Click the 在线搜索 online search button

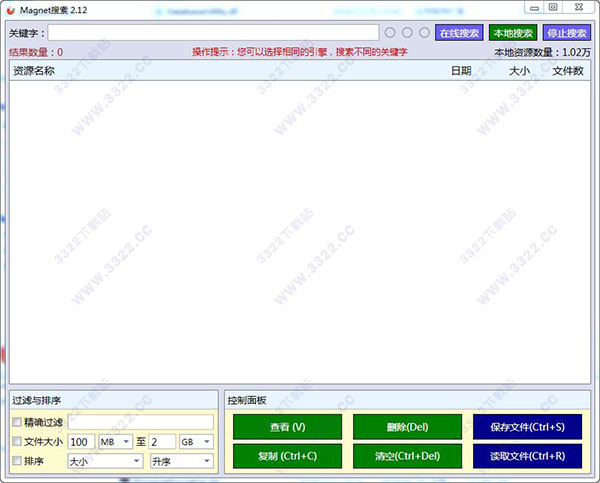459,33
